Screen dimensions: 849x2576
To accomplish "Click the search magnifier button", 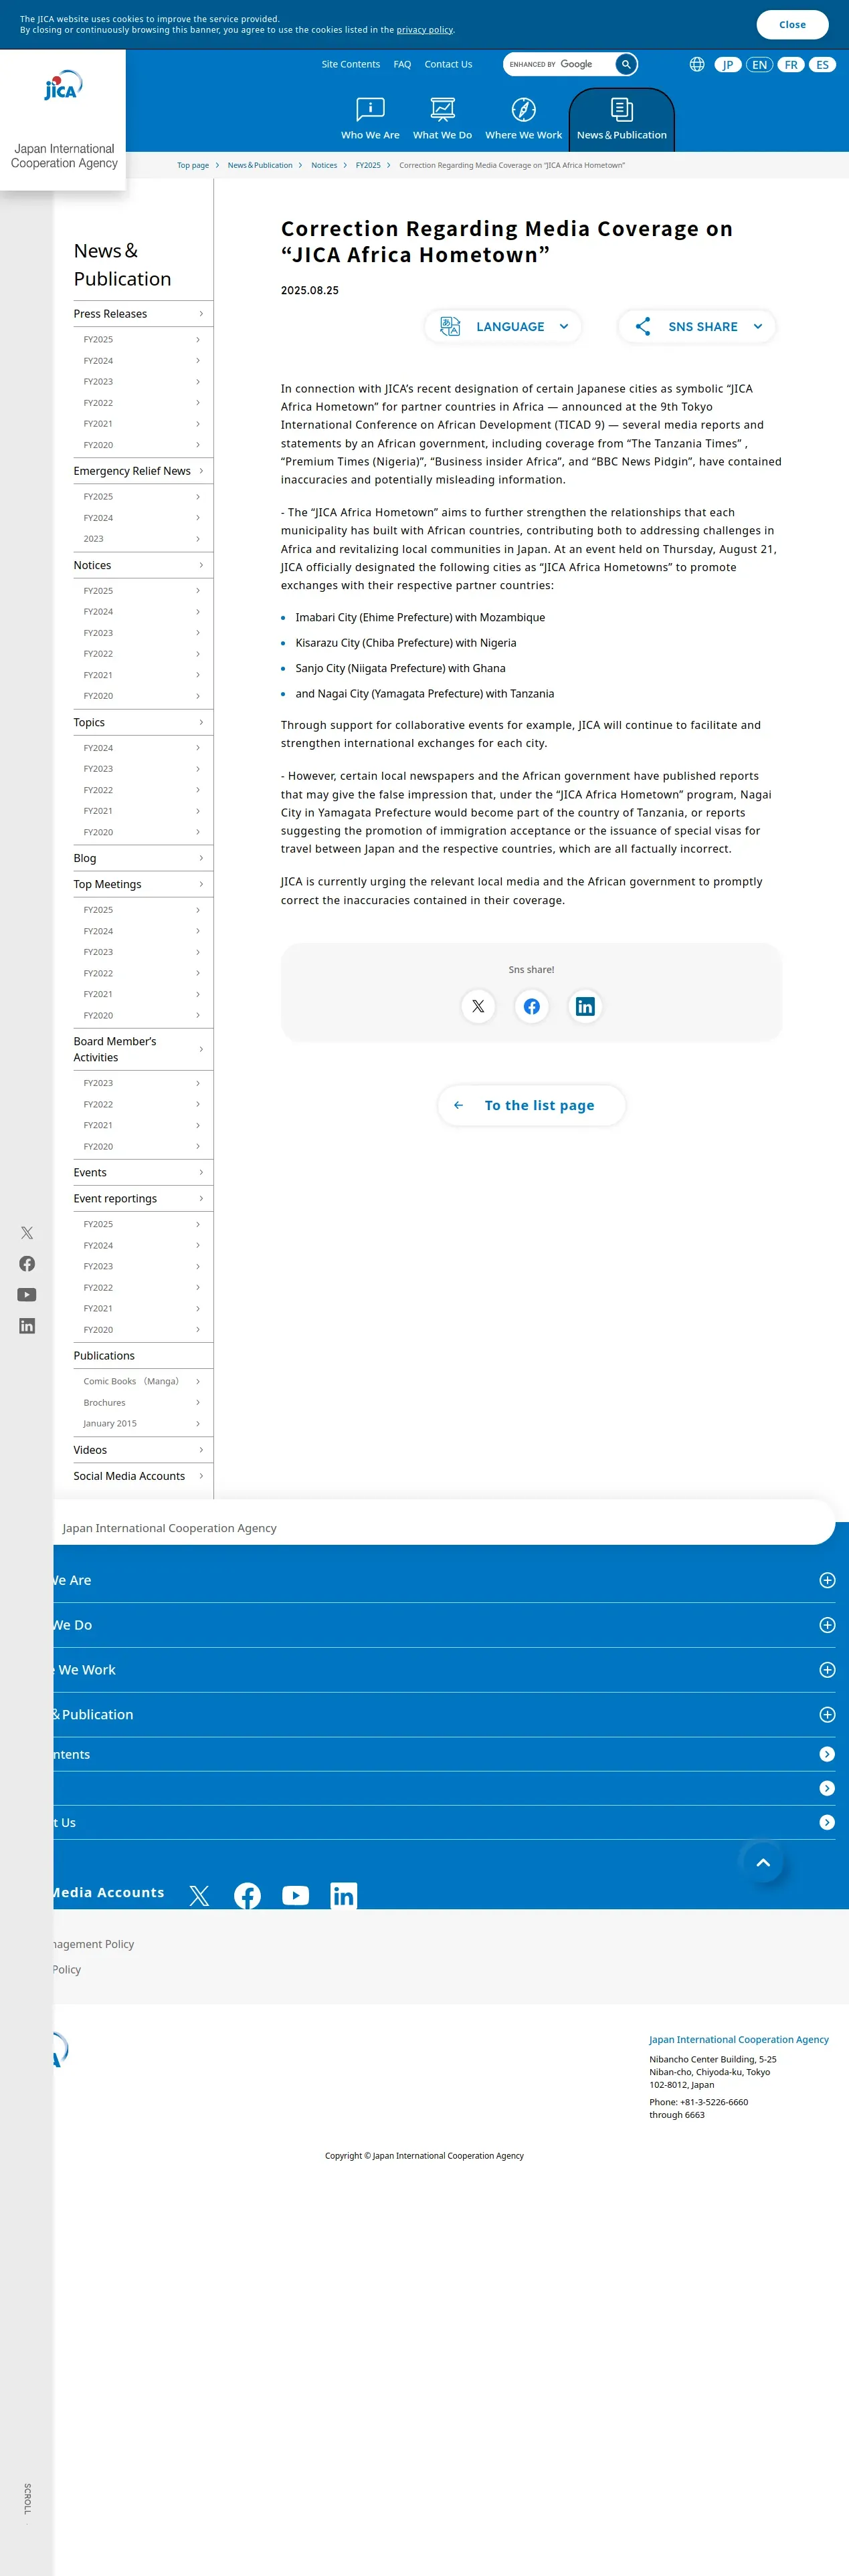I will pyautogui.click(x=626, y=64).
